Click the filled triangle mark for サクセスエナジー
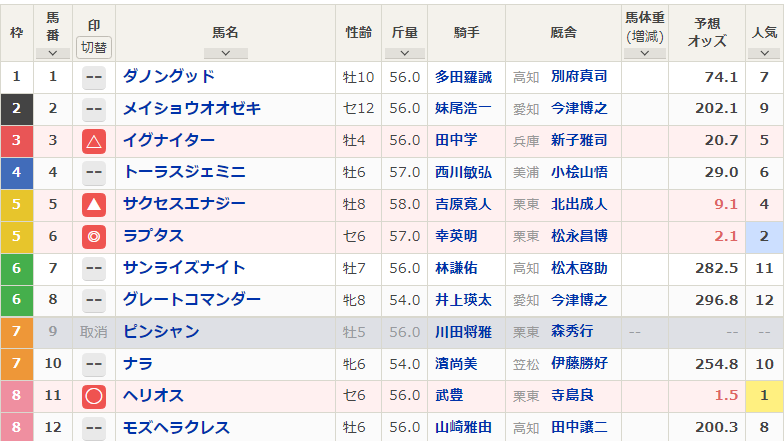 tap(94, 205)
